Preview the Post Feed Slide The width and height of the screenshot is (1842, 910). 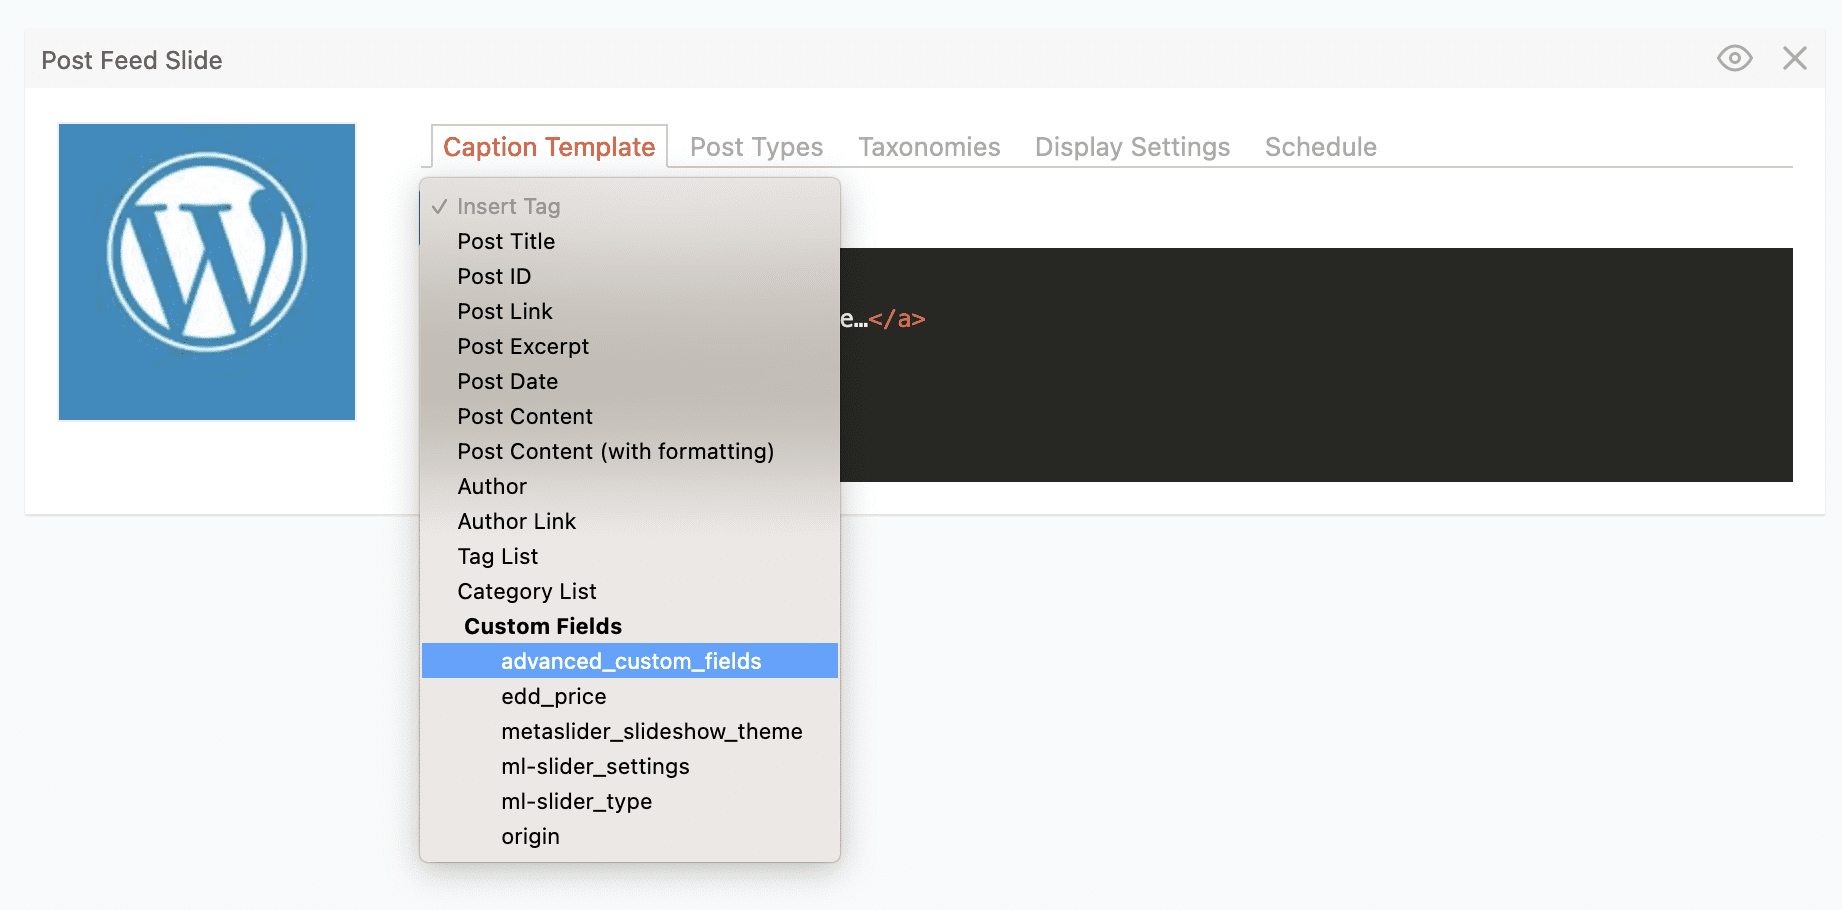coord(1735,58)
